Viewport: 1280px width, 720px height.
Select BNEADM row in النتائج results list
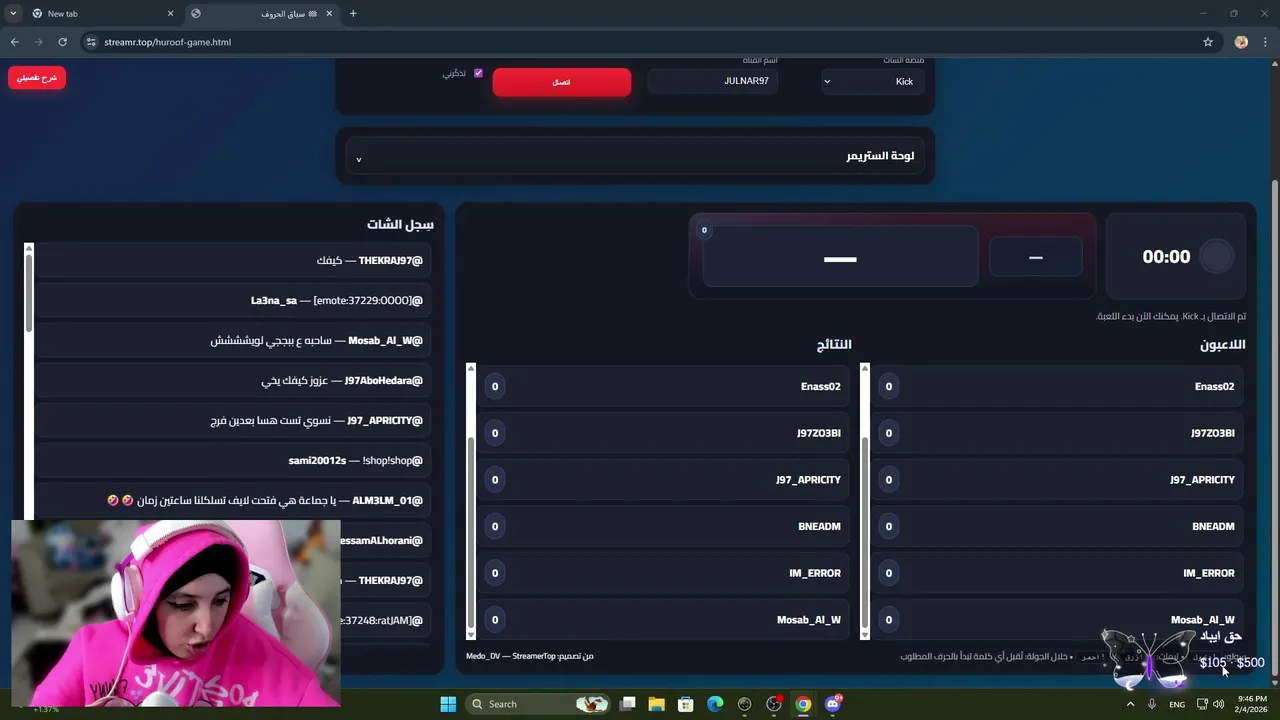[664, 526]
